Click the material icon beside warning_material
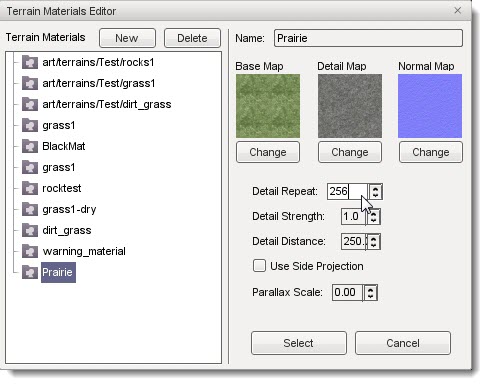487x385 pixels. click(x=30, y=251)
